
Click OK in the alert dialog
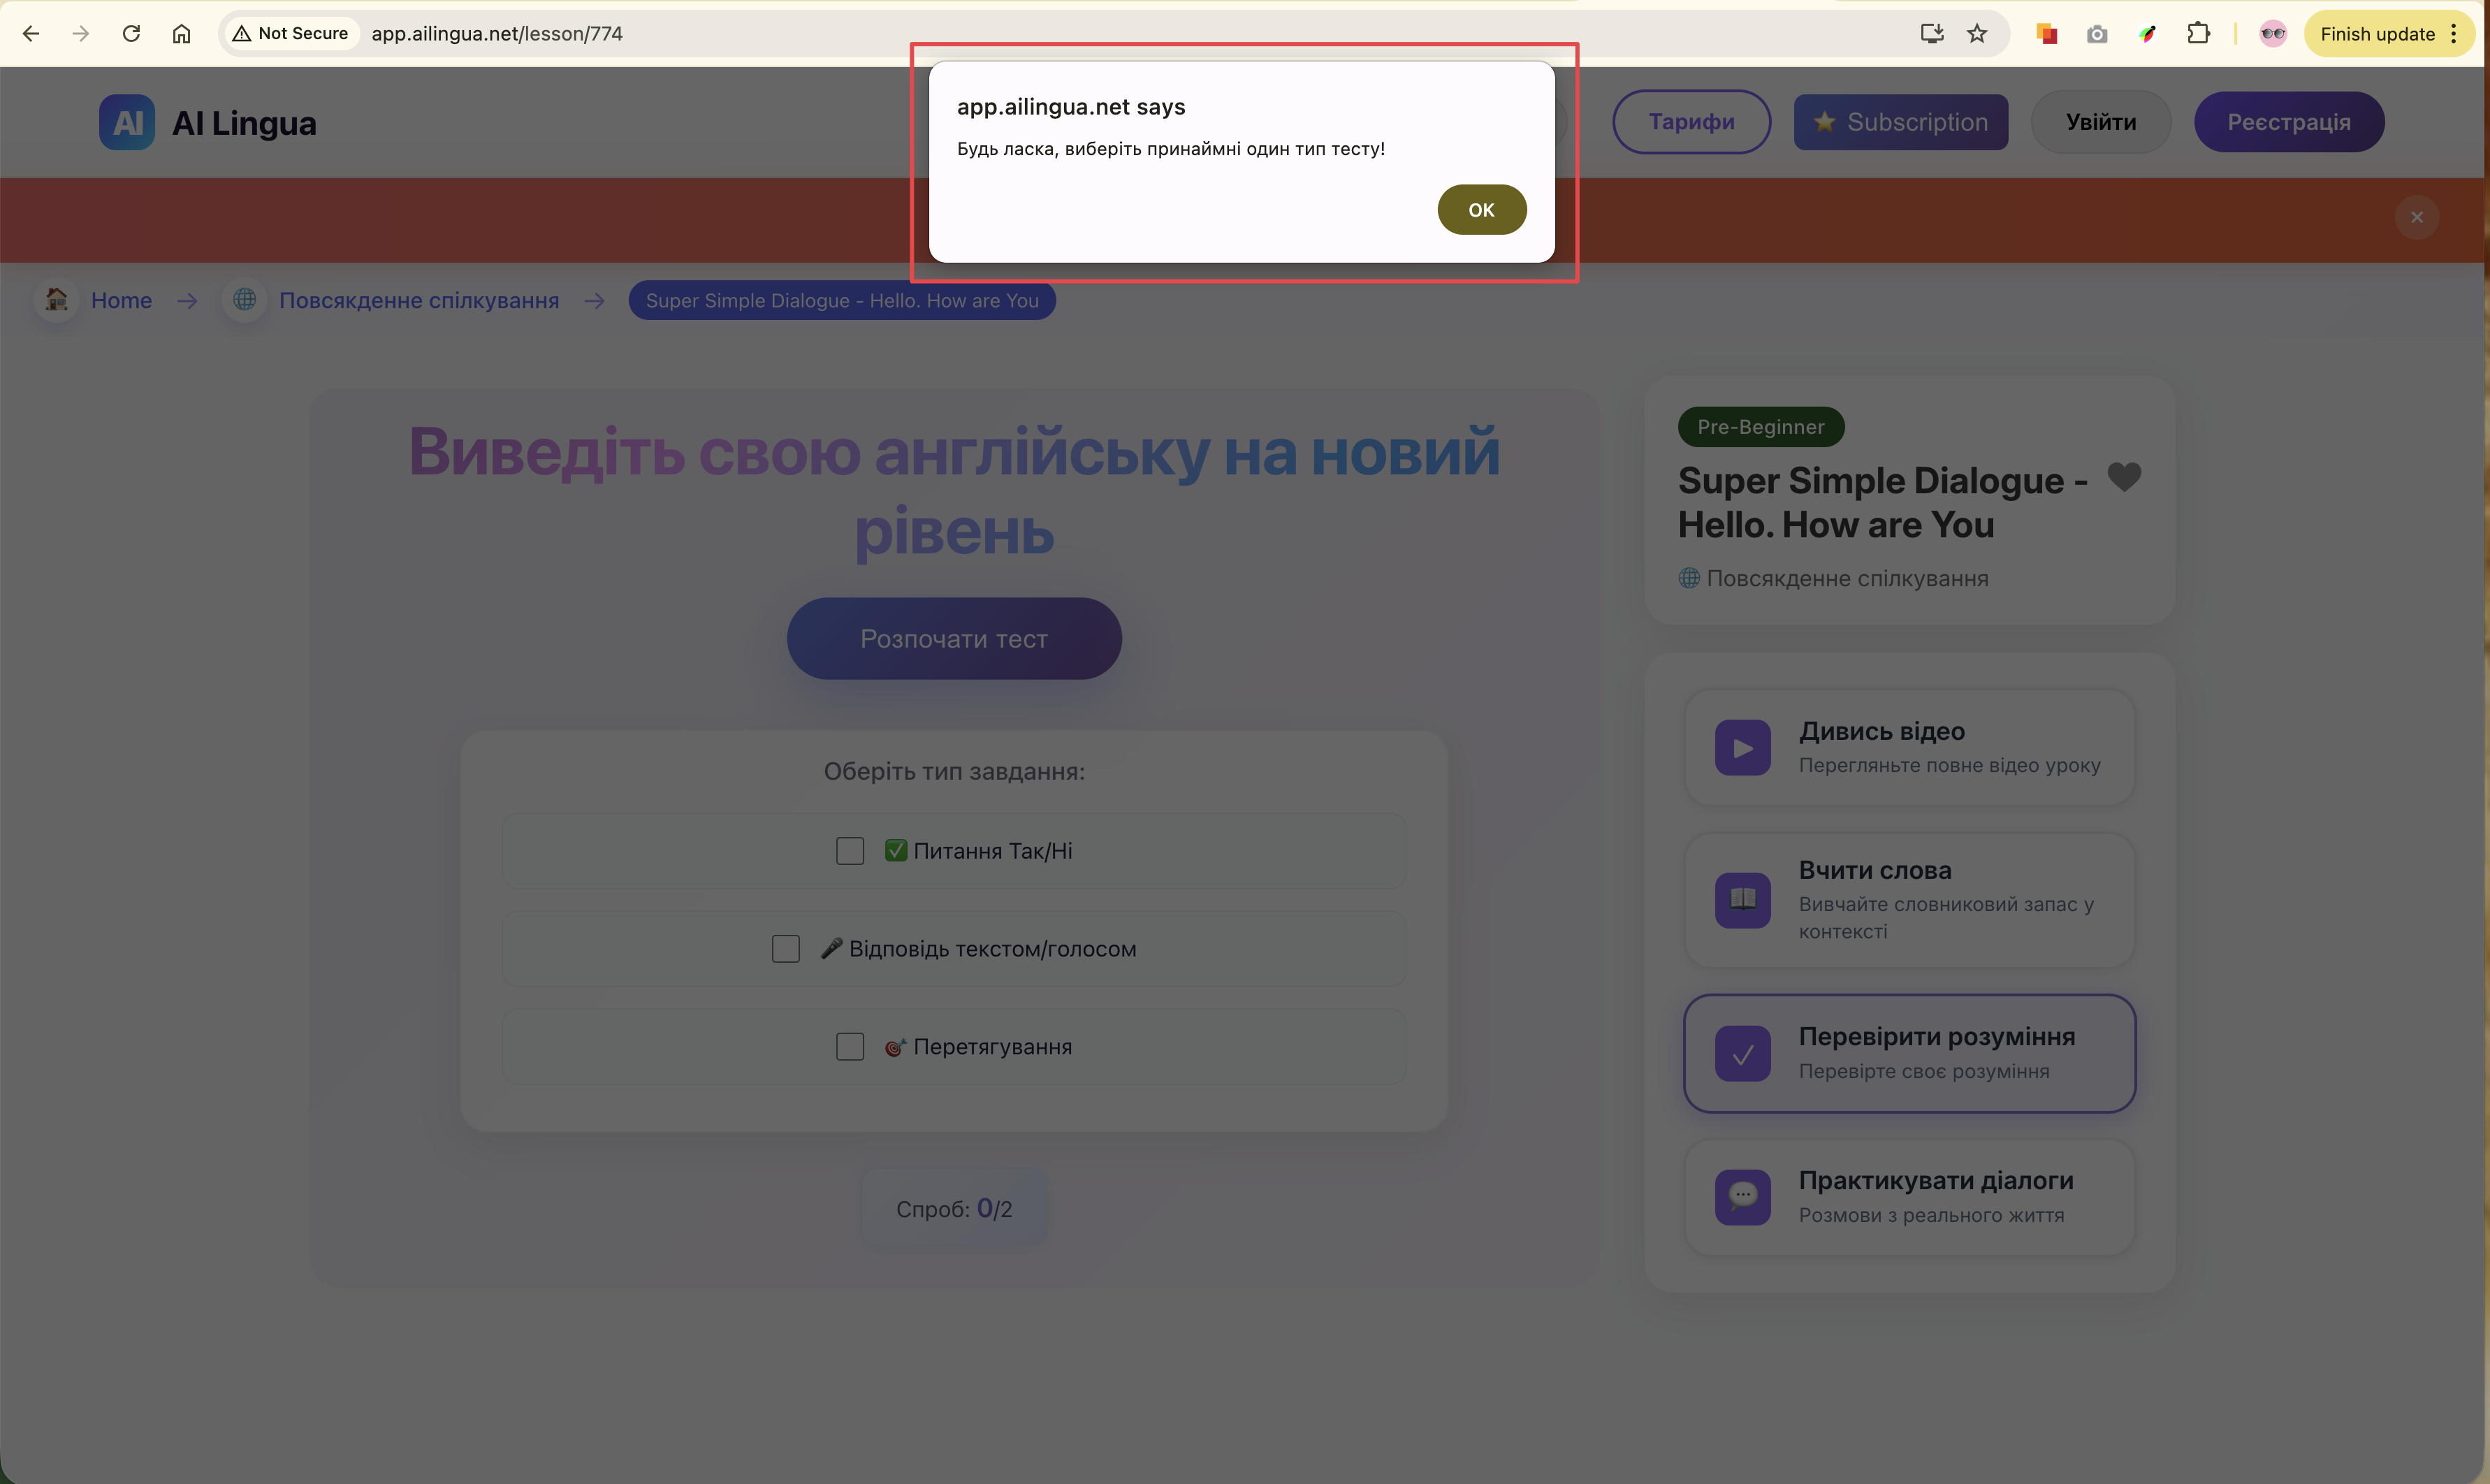pos(1481,210)
